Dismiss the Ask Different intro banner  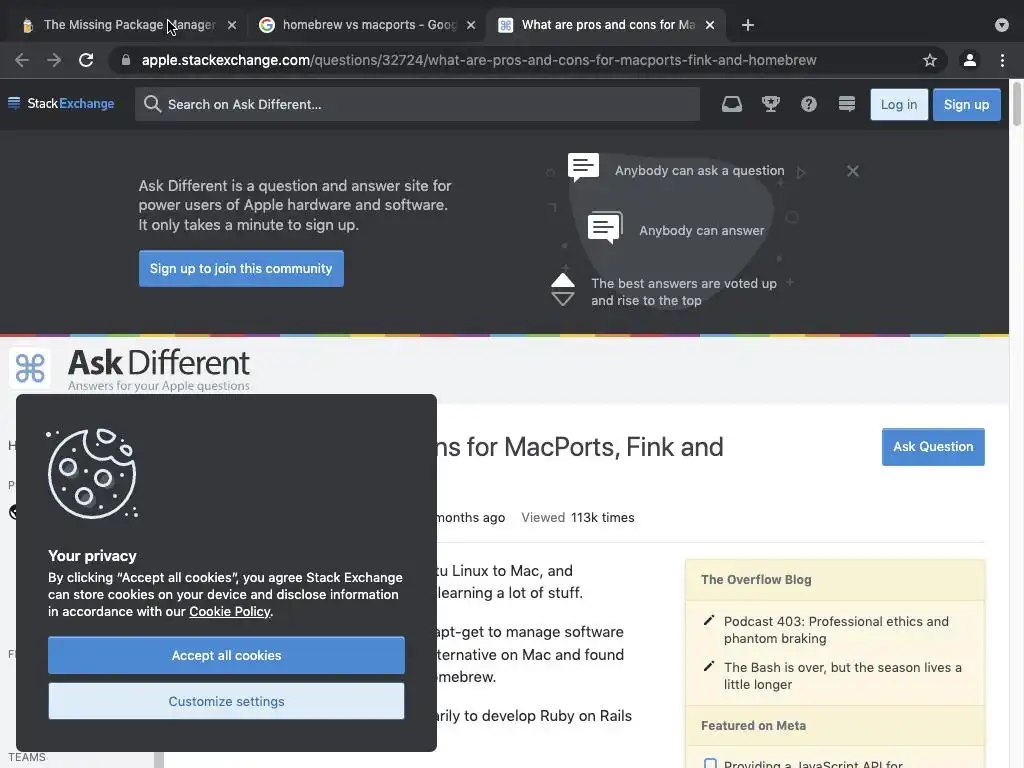(x=852, y=170)
